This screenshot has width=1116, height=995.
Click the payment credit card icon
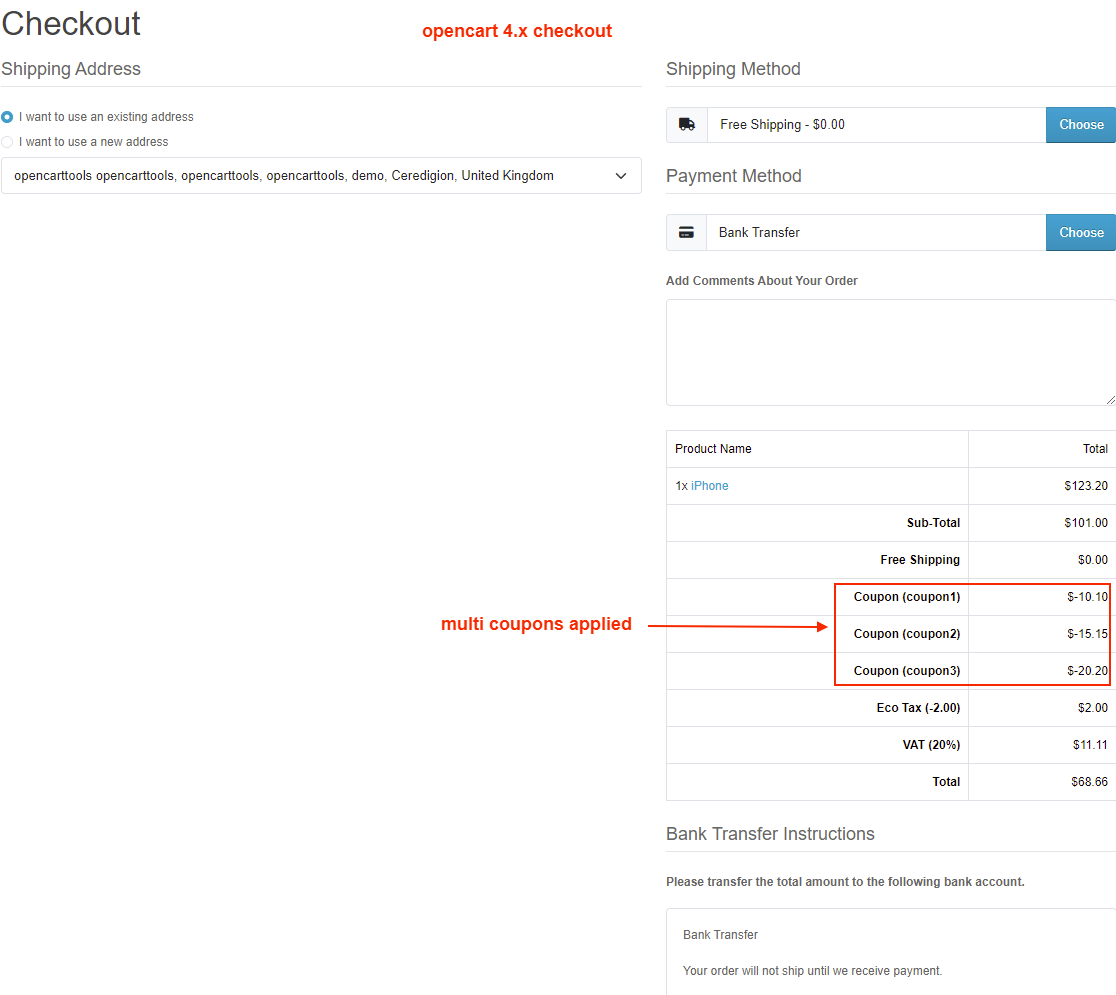686,232
